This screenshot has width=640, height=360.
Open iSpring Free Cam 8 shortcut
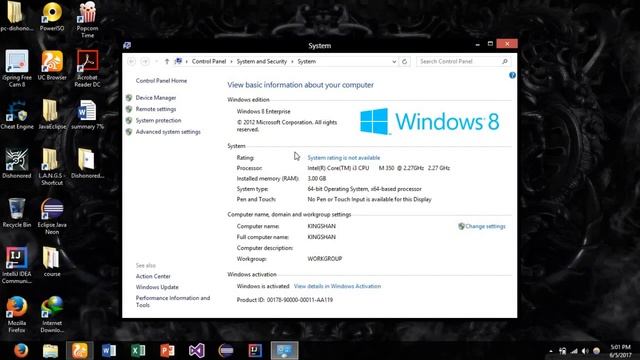coord(17,69)
